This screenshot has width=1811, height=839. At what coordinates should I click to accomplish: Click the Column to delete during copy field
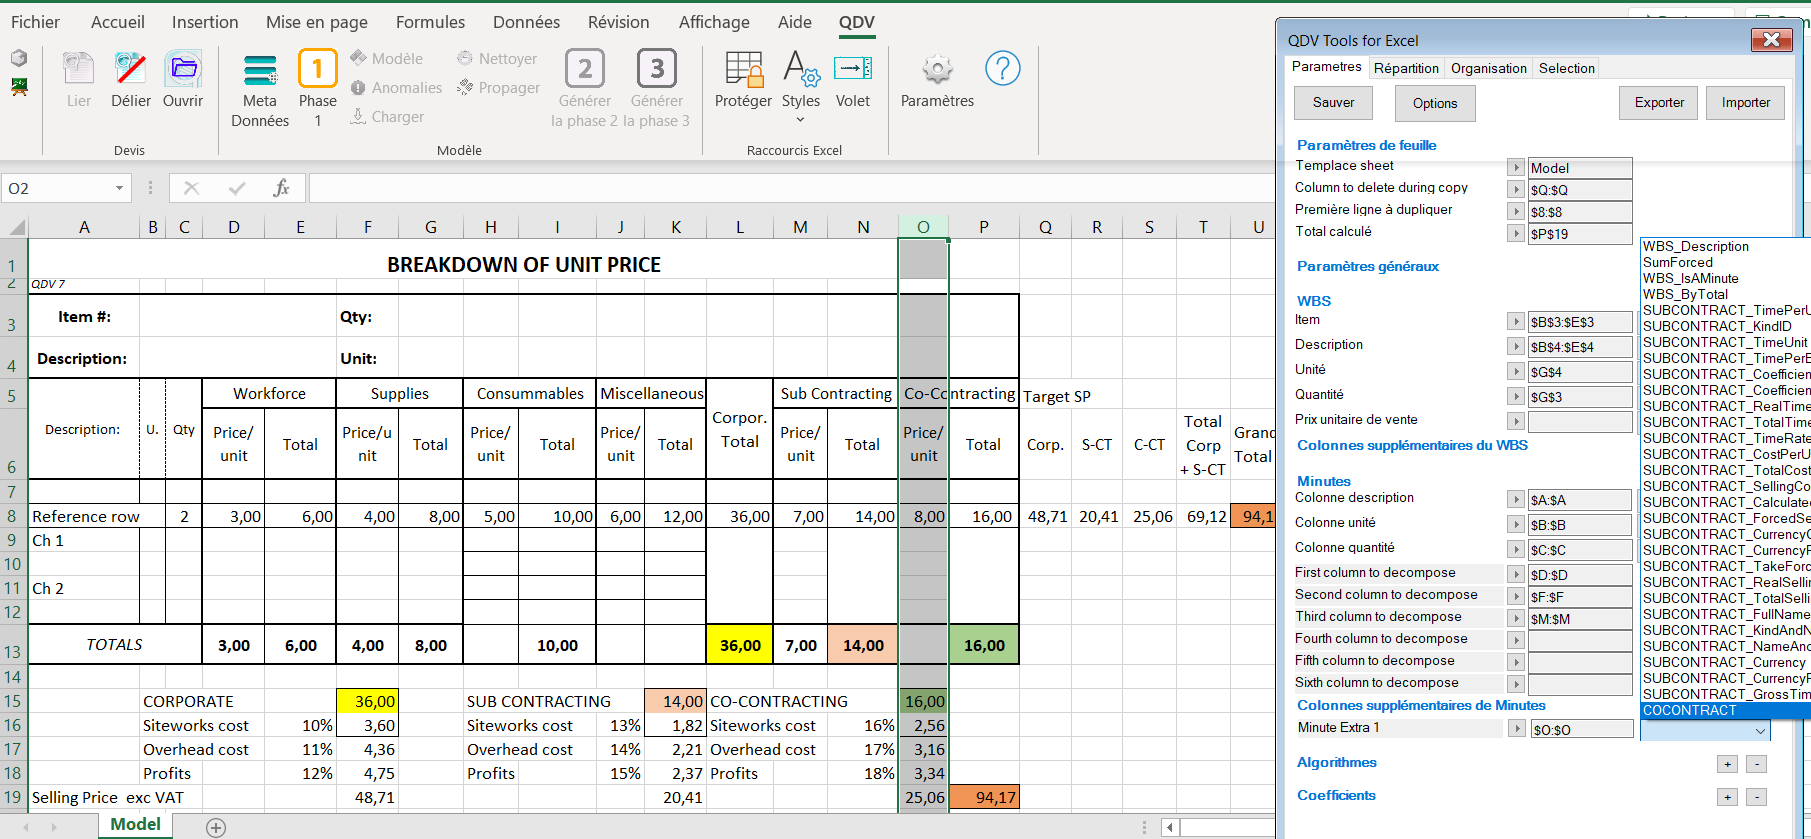[1580, 190]
